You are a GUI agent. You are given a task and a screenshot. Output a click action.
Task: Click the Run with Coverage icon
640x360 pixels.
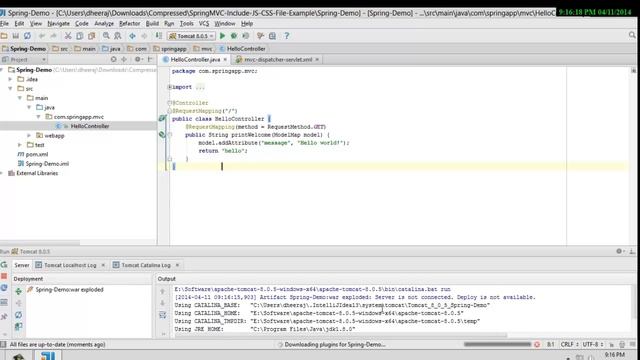(x=246, y=36)
